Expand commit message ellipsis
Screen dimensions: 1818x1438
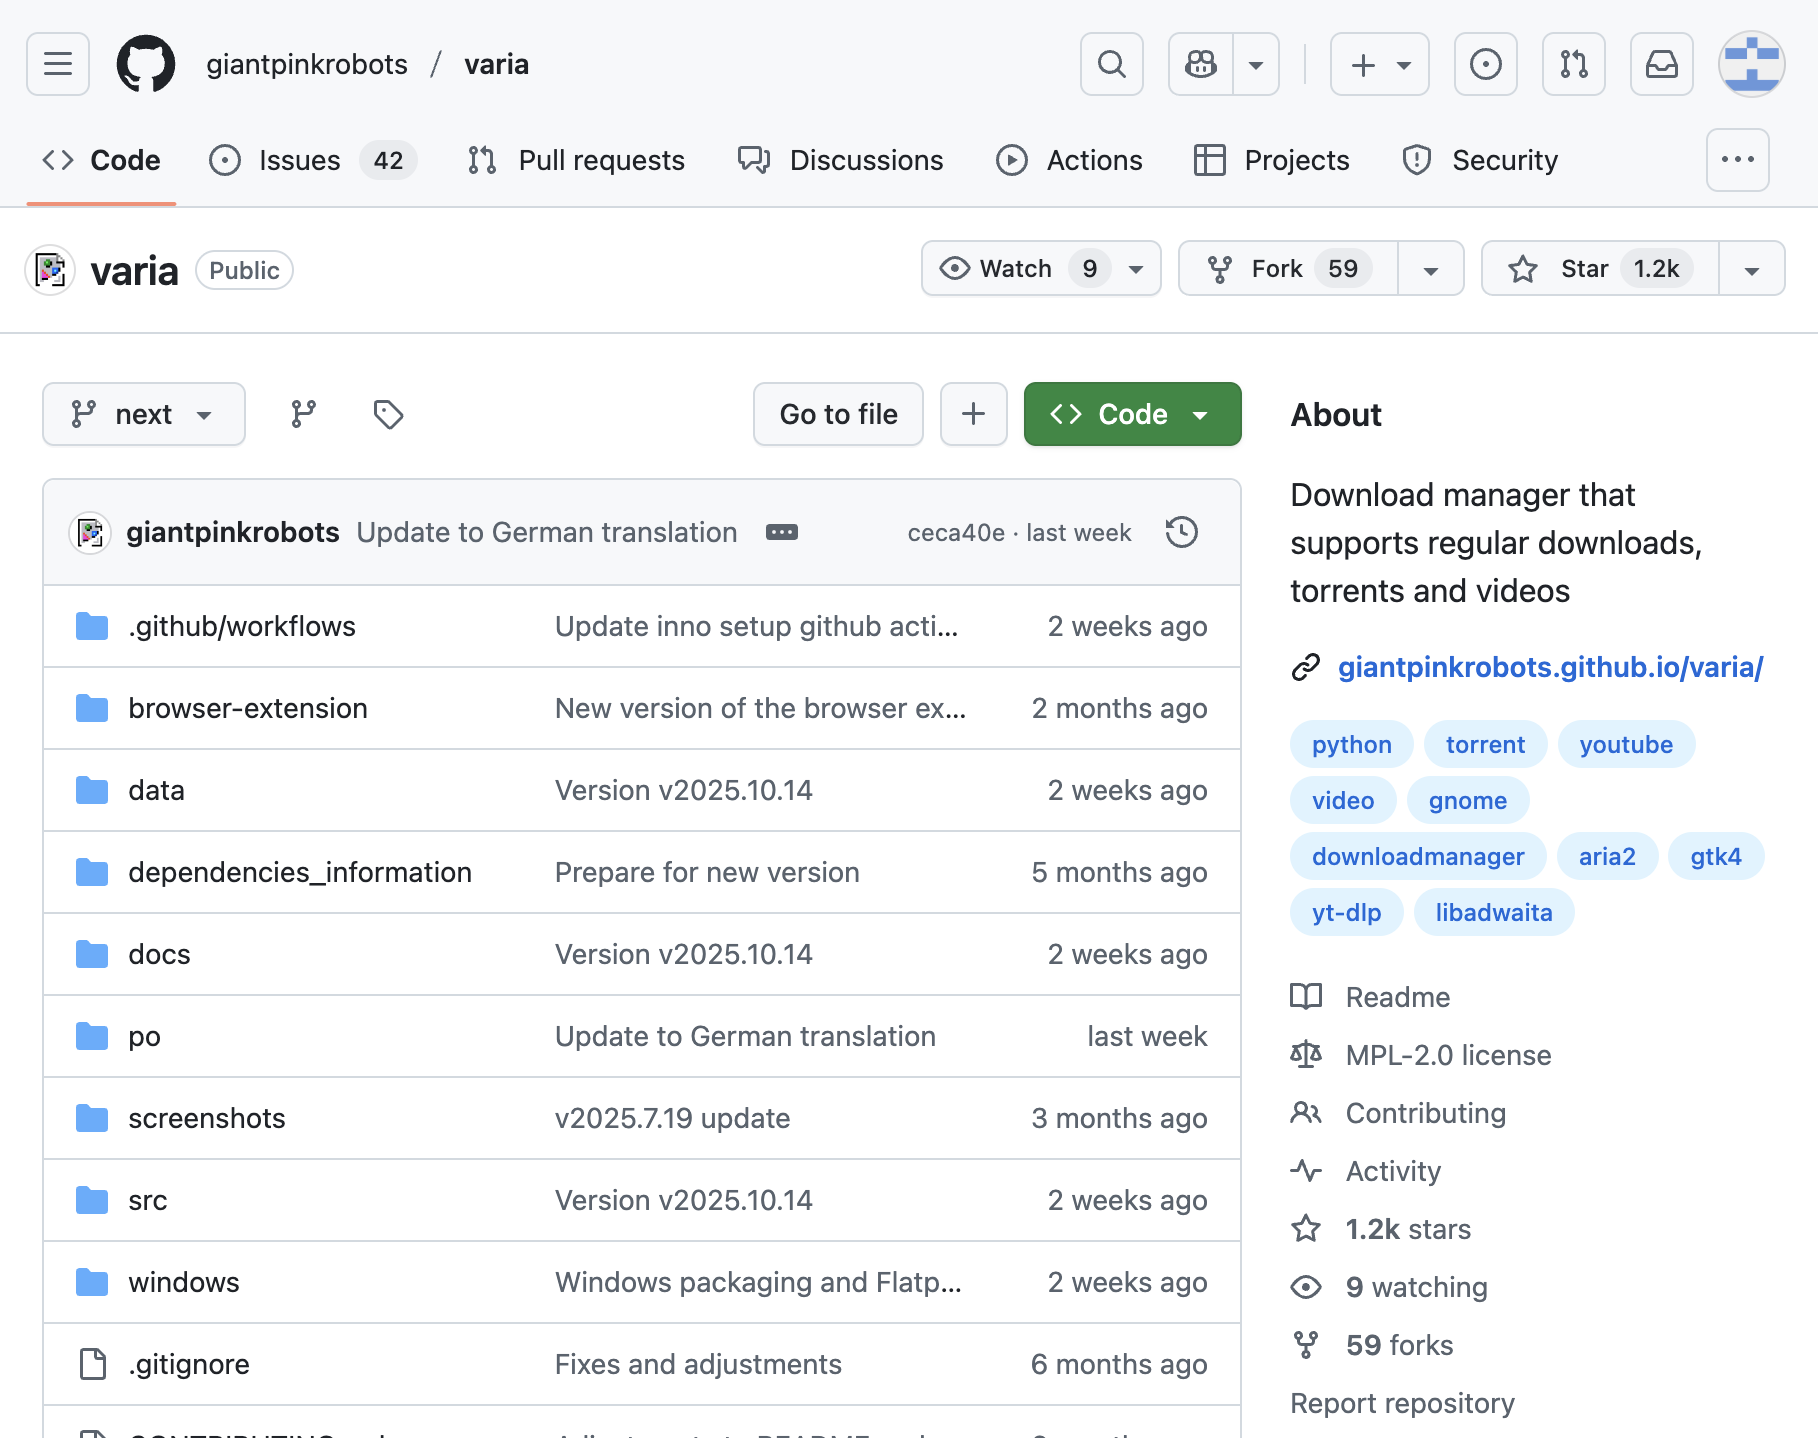tap(781, 532)
